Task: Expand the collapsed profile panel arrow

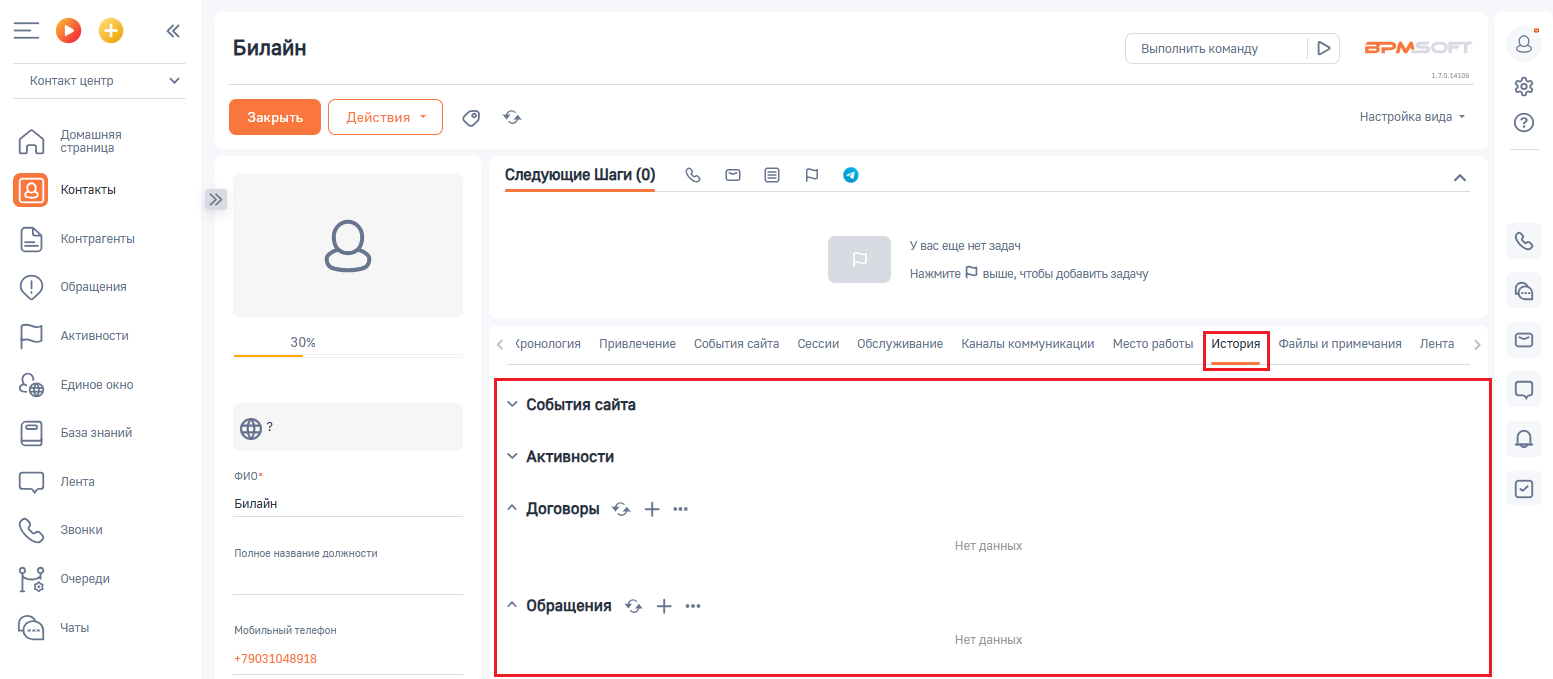Action: point(216,199)
